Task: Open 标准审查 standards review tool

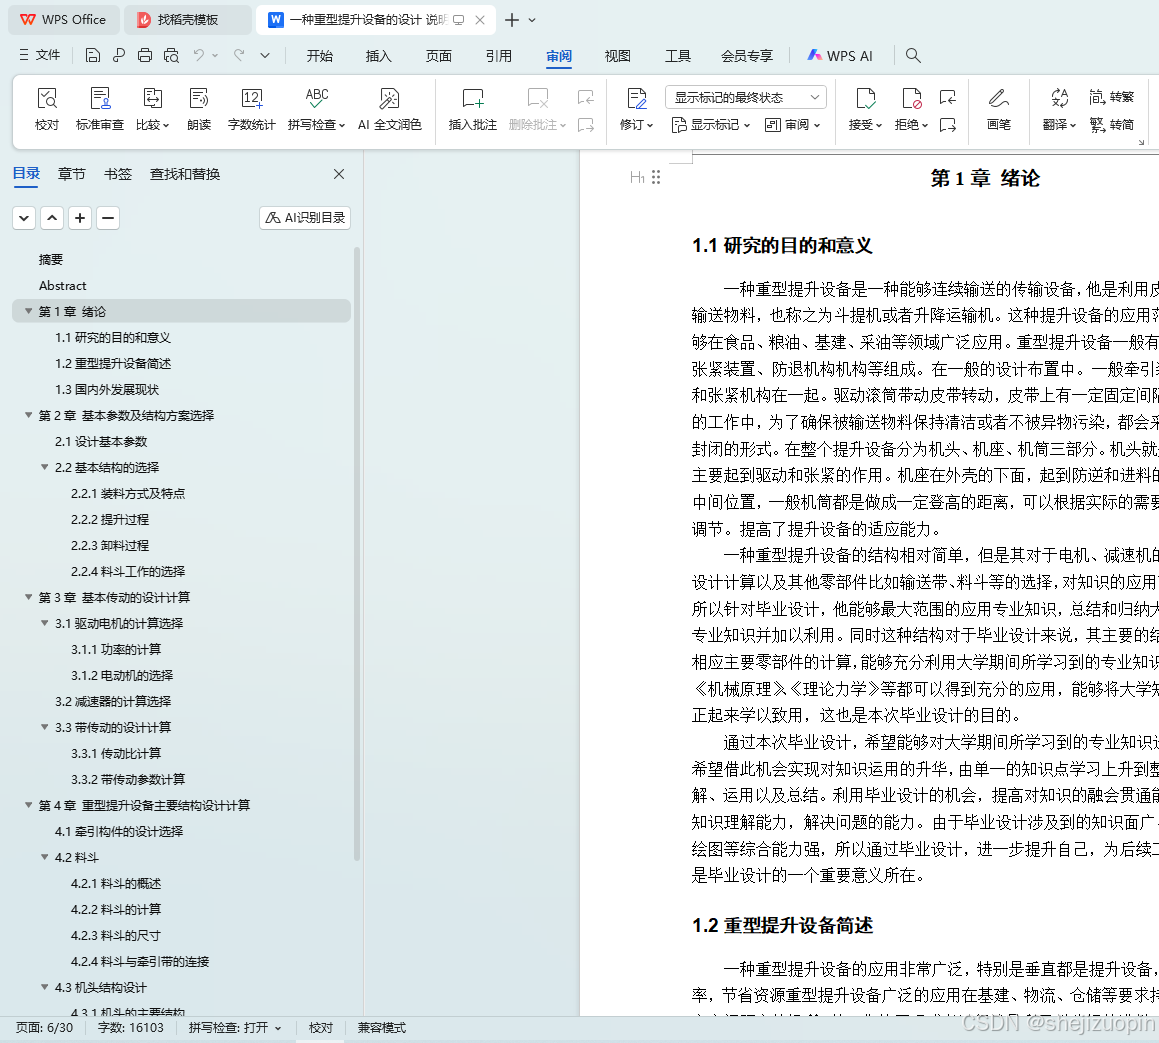Action: (x=100, y=109)
